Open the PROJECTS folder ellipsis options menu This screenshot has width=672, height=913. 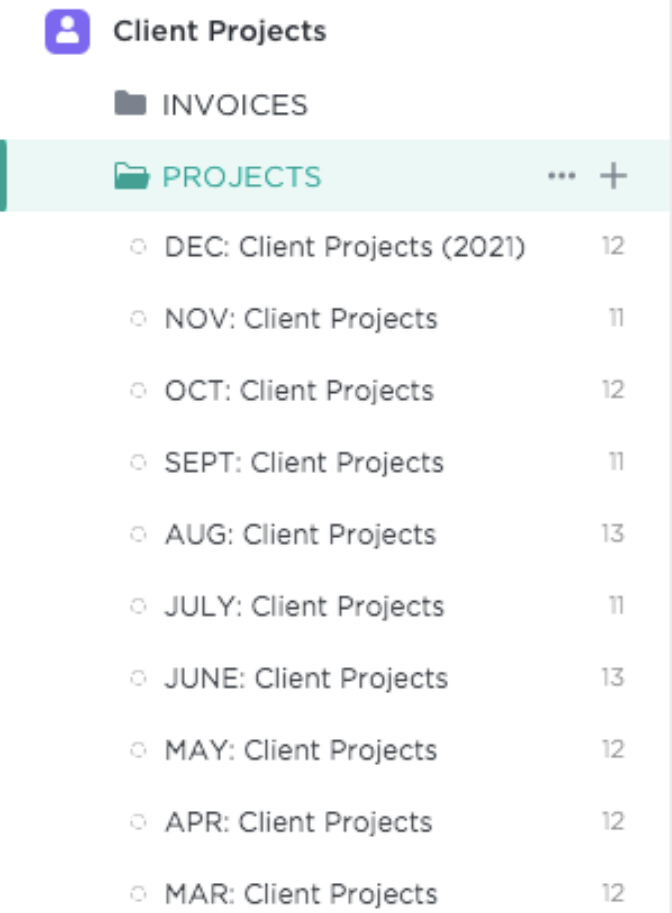coord(562,177)
